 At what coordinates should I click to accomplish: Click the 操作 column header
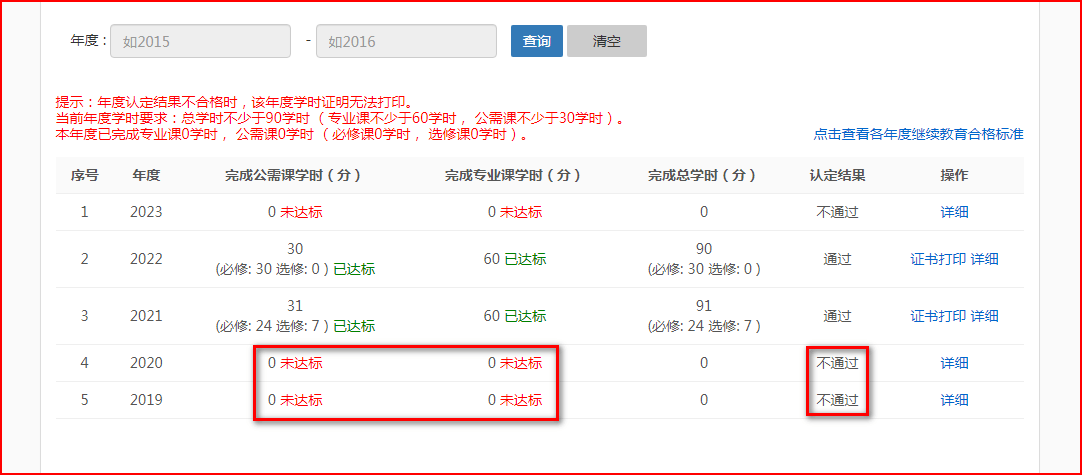click(x=954, y=175)
